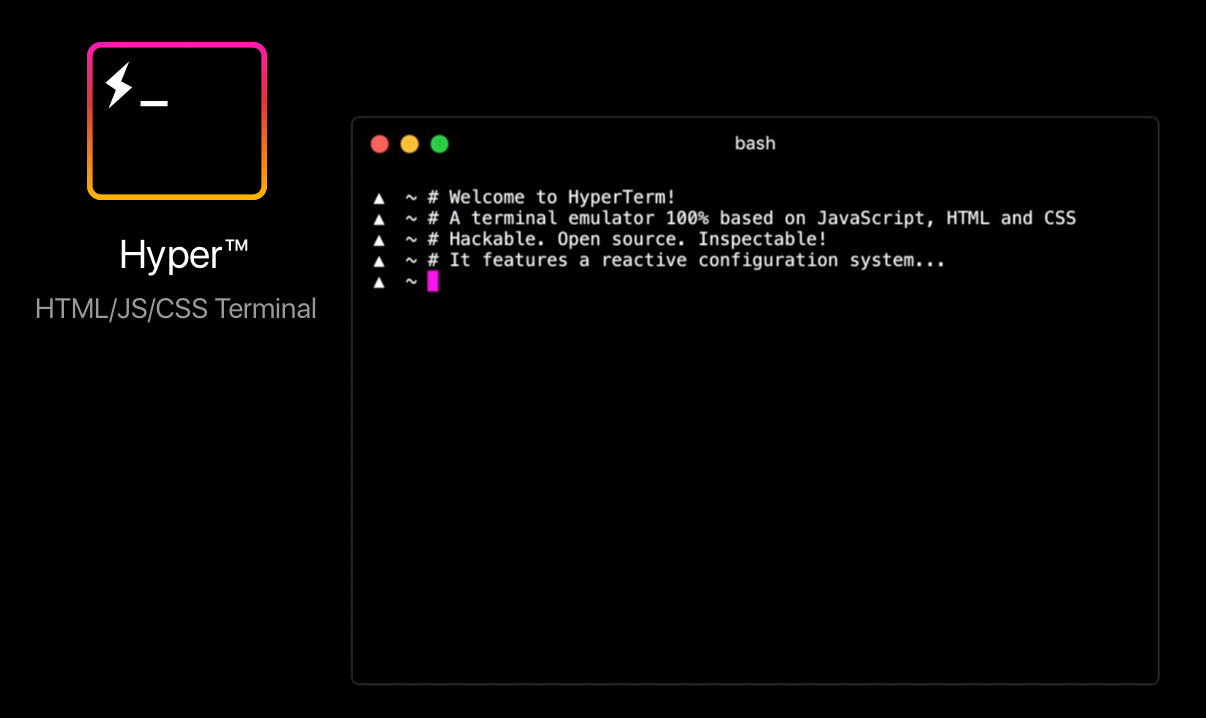
Task: Click the underscore cursor in the Hyper logo
Action: click(x=154, y=104)
